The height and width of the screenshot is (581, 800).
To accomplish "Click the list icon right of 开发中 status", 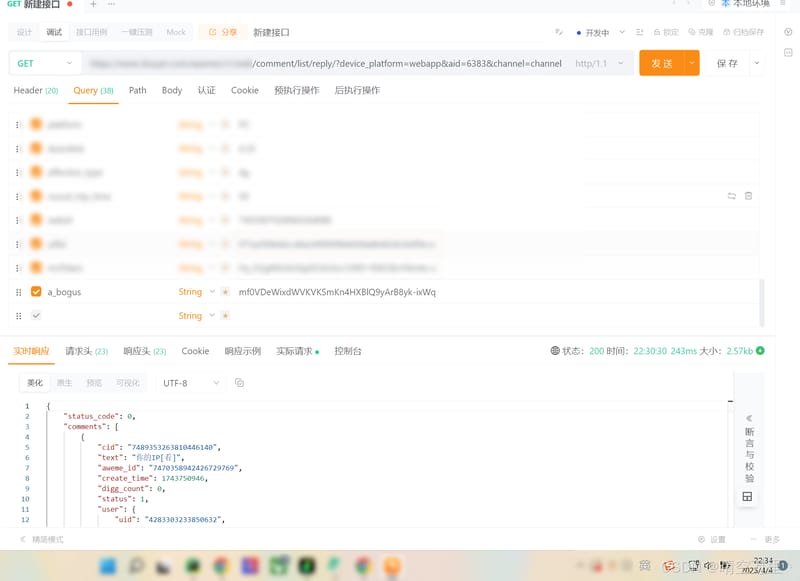I will click(639, 32).
